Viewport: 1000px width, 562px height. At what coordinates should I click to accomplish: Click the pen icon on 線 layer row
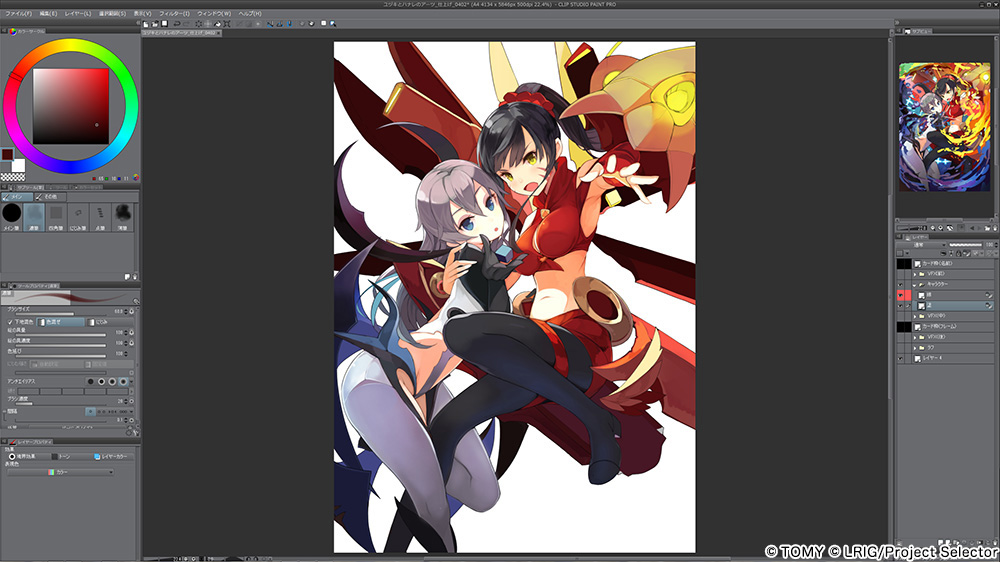989,295
